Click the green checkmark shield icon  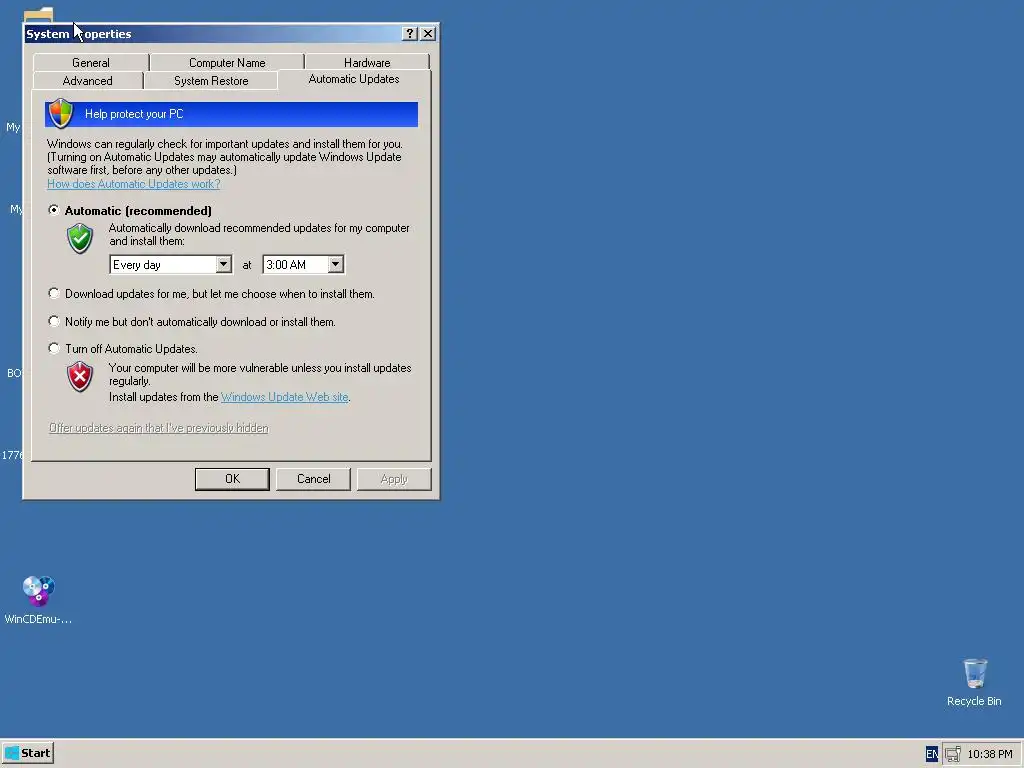(80, 238)
